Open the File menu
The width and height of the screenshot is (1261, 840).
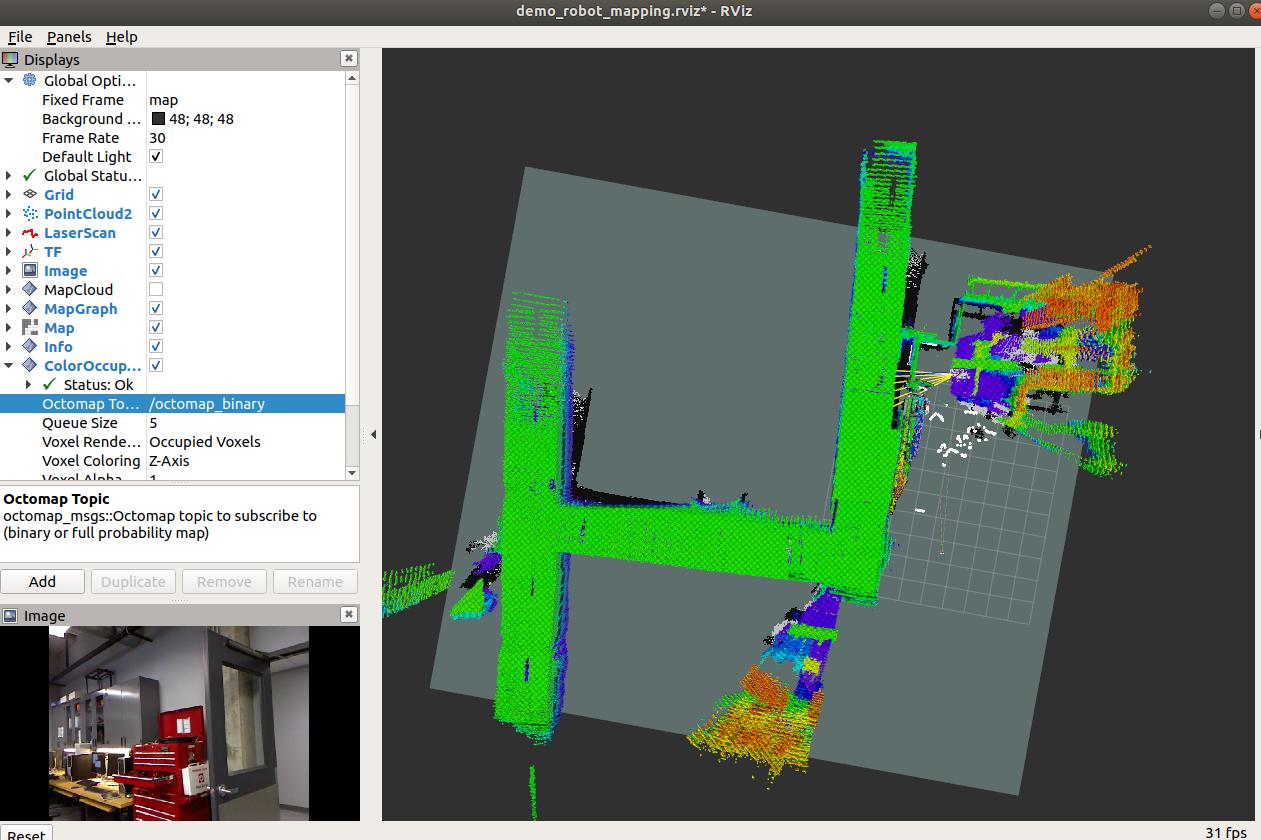pos(20,37)
